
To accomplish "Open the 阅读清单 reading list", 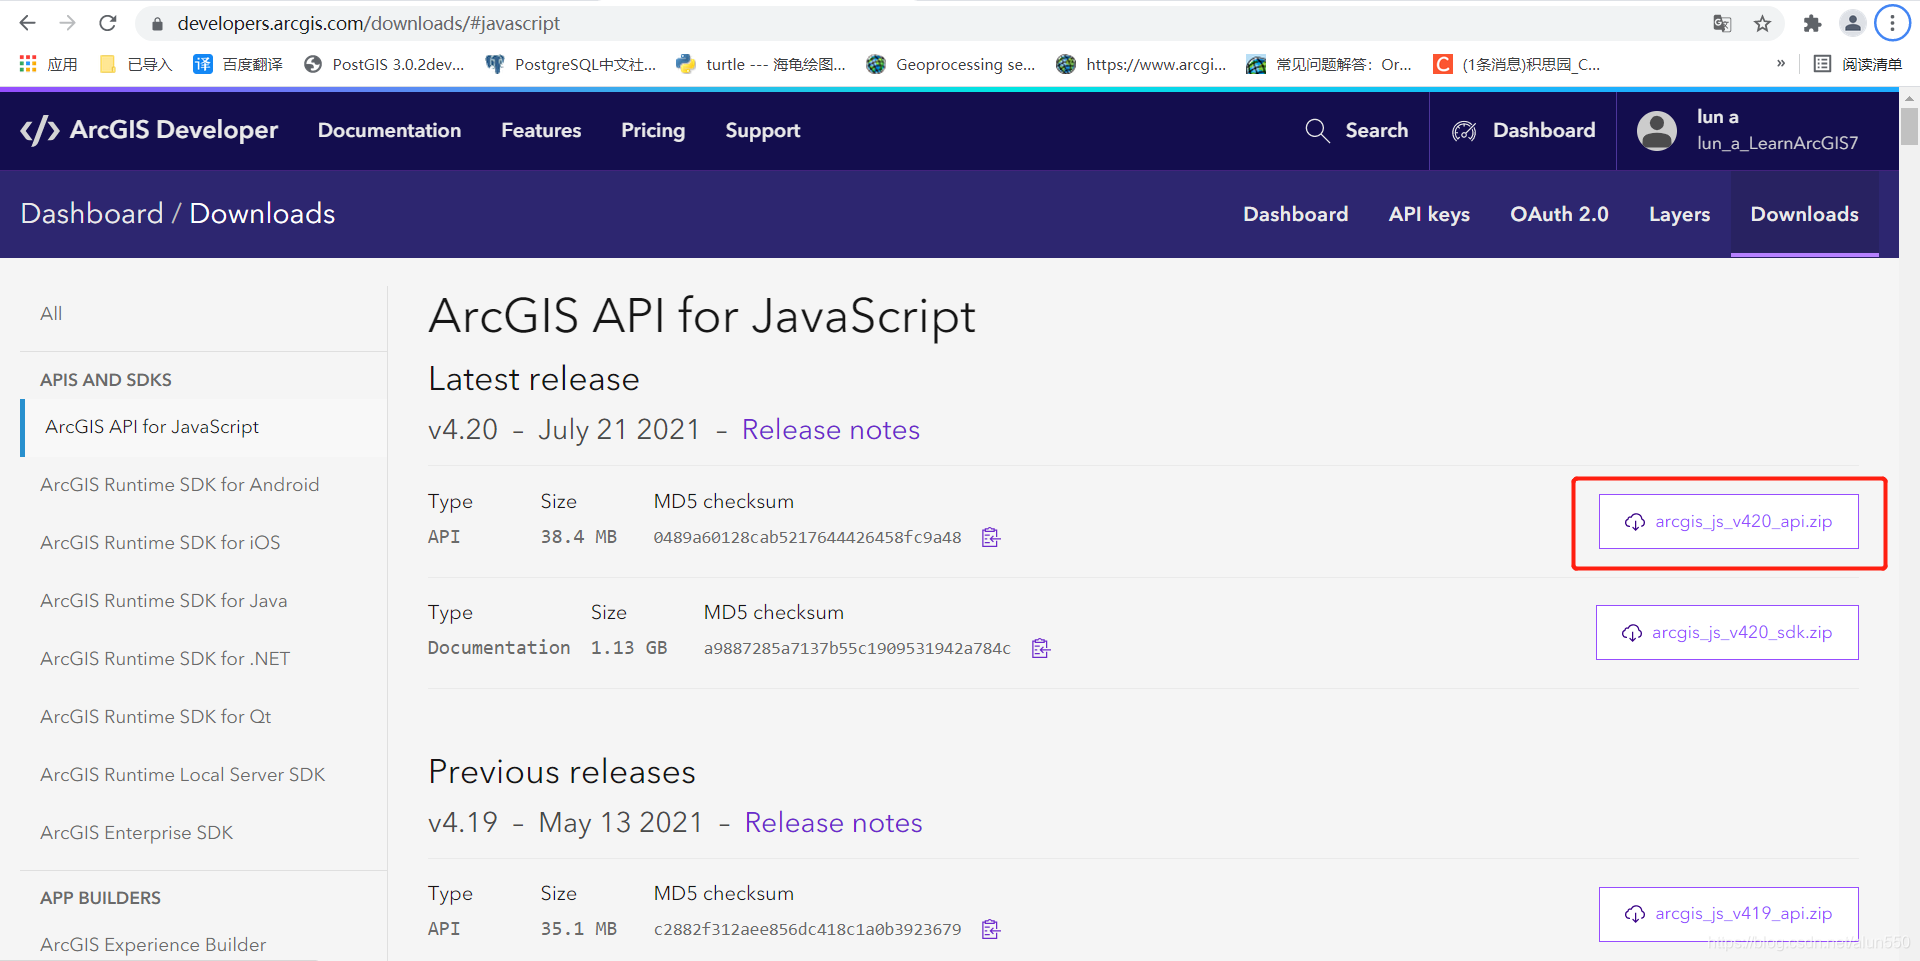I will coord(1858,64).
